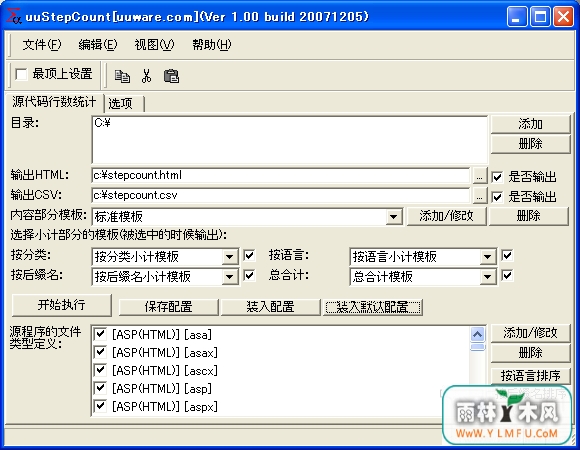Click the file type list scrollbar thumb
This screenshot has height=450, width=580.
(x=478, y=347)
